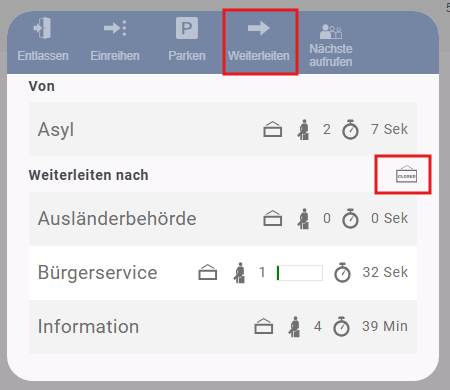This screenshot has height=390, width=450.
Task: Select the Nächste aufrufen tab label
Action: [331, 55]
